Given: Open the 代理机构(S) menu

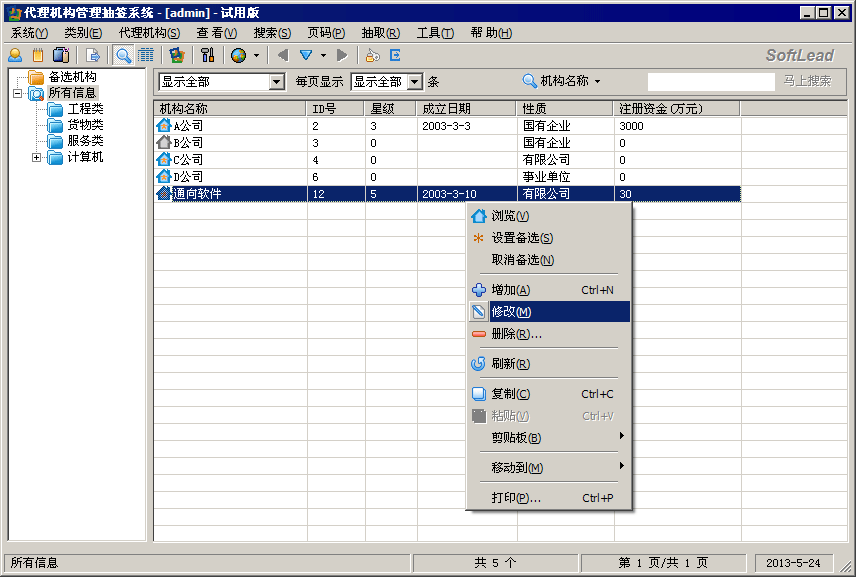Looking at the screenshot, I should coord(150,33).
